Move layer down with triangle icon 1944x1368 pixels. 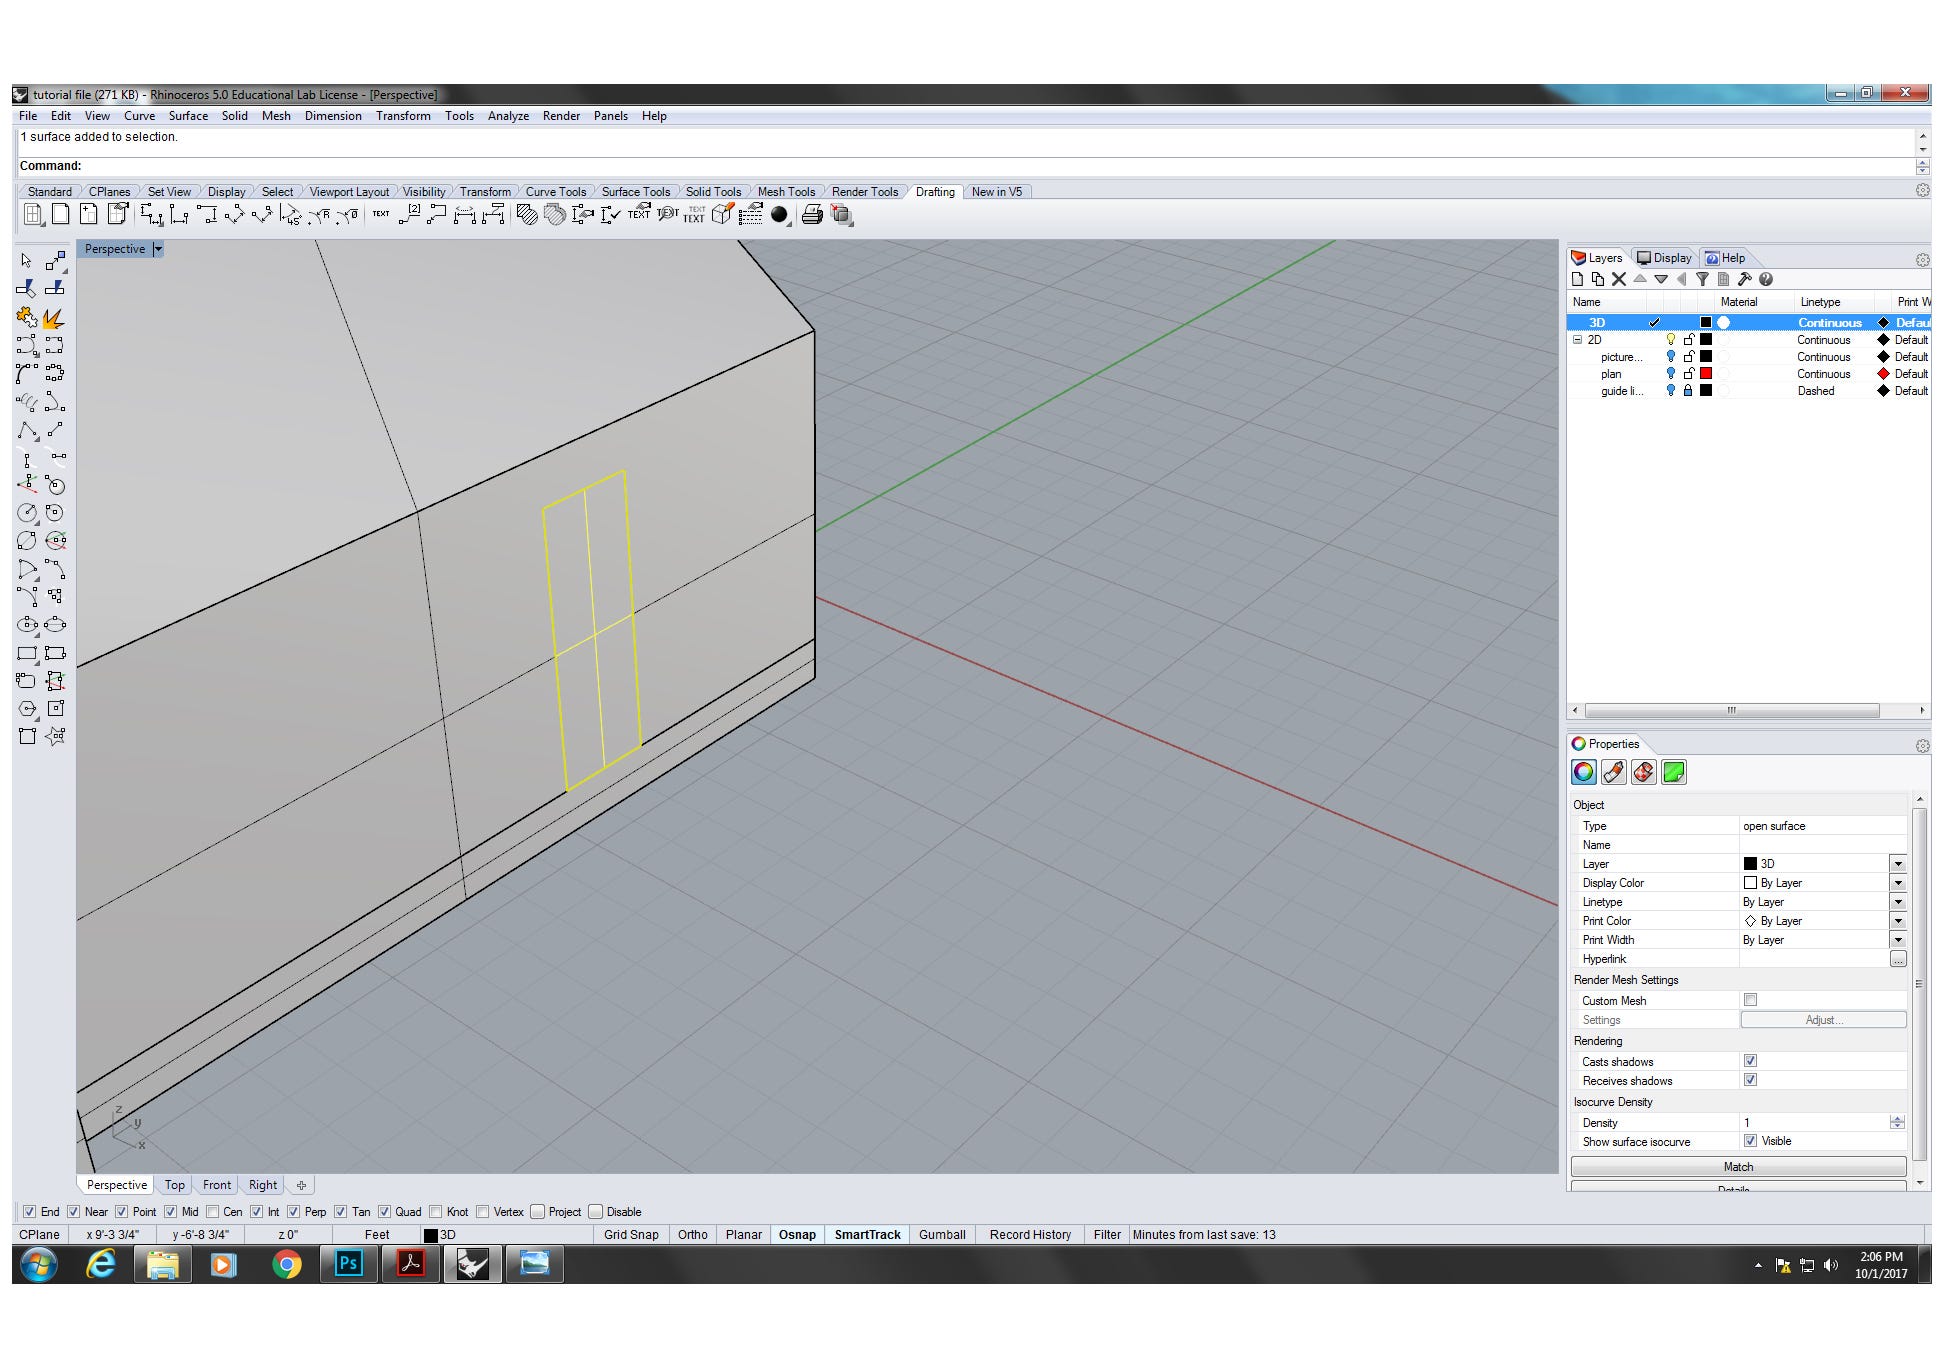(x=1661, y=280)
